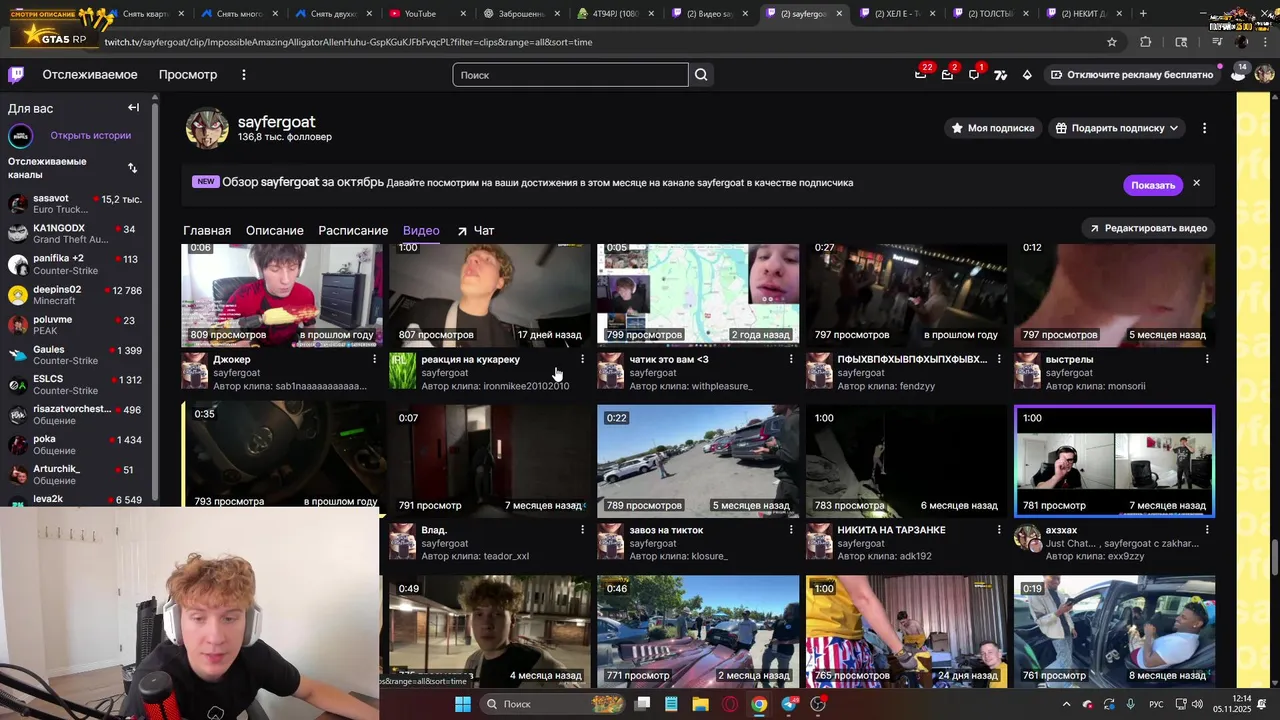Click the search magnifier button

tap(701, 75)
